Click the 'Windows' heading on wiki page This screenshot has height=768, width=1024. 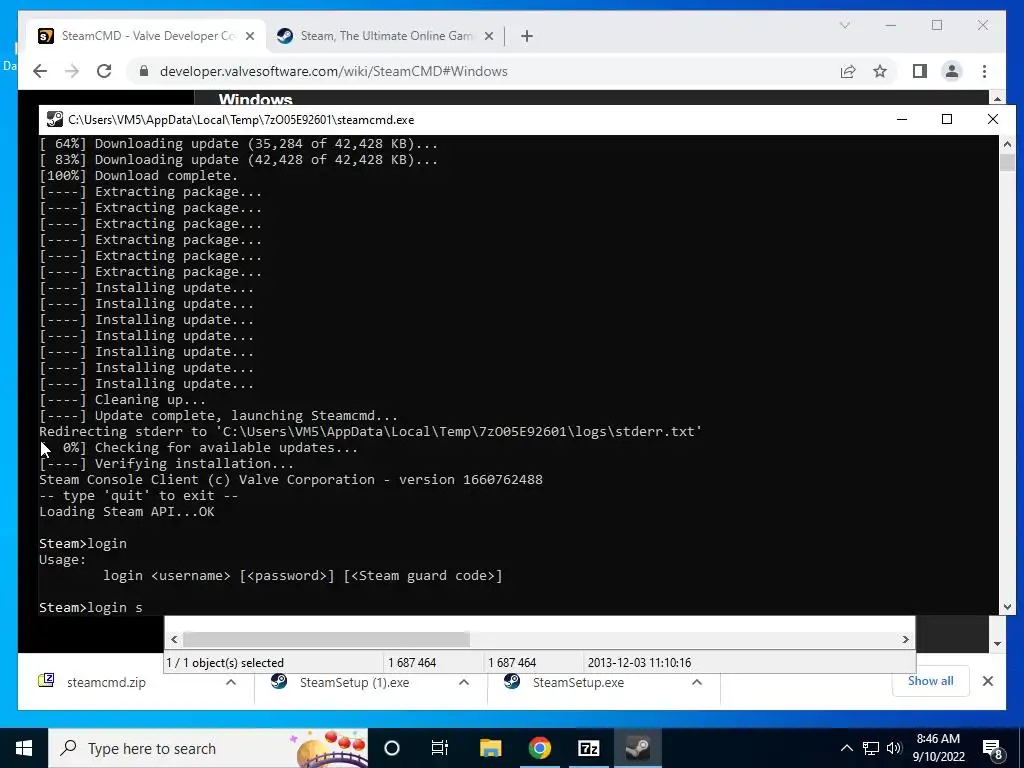(255, 99)
